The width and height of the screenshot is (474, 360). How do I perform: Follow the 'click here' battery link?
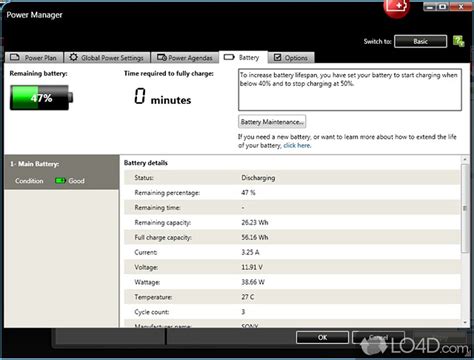pyautogui.click(x=297, y=145)
